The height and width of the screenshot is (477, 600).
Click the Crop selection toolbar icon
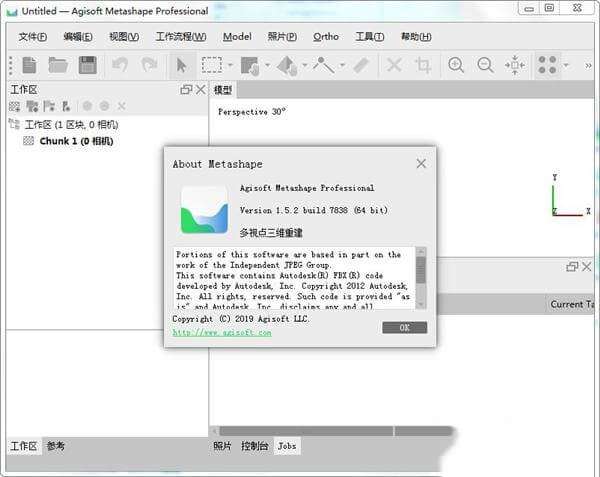[x=423, y=65]
